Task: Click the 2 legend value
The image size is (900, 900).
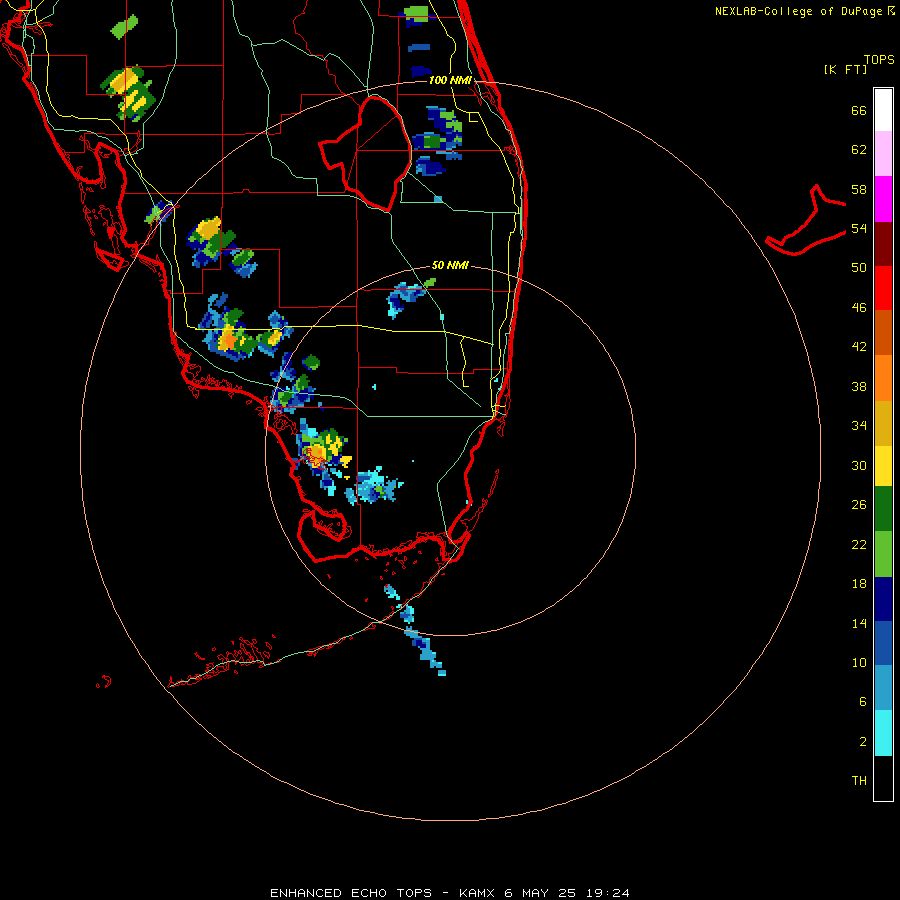Action: coord(863,742)
